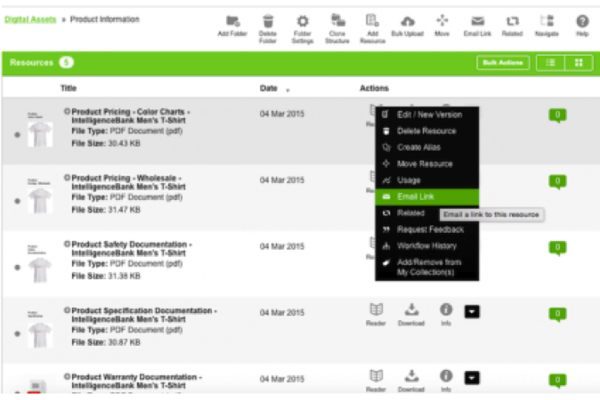The image size is (600, 400).
Task: Click Safety Documentation T-shirt thumbnail
Action: click(x=40, y=269)
